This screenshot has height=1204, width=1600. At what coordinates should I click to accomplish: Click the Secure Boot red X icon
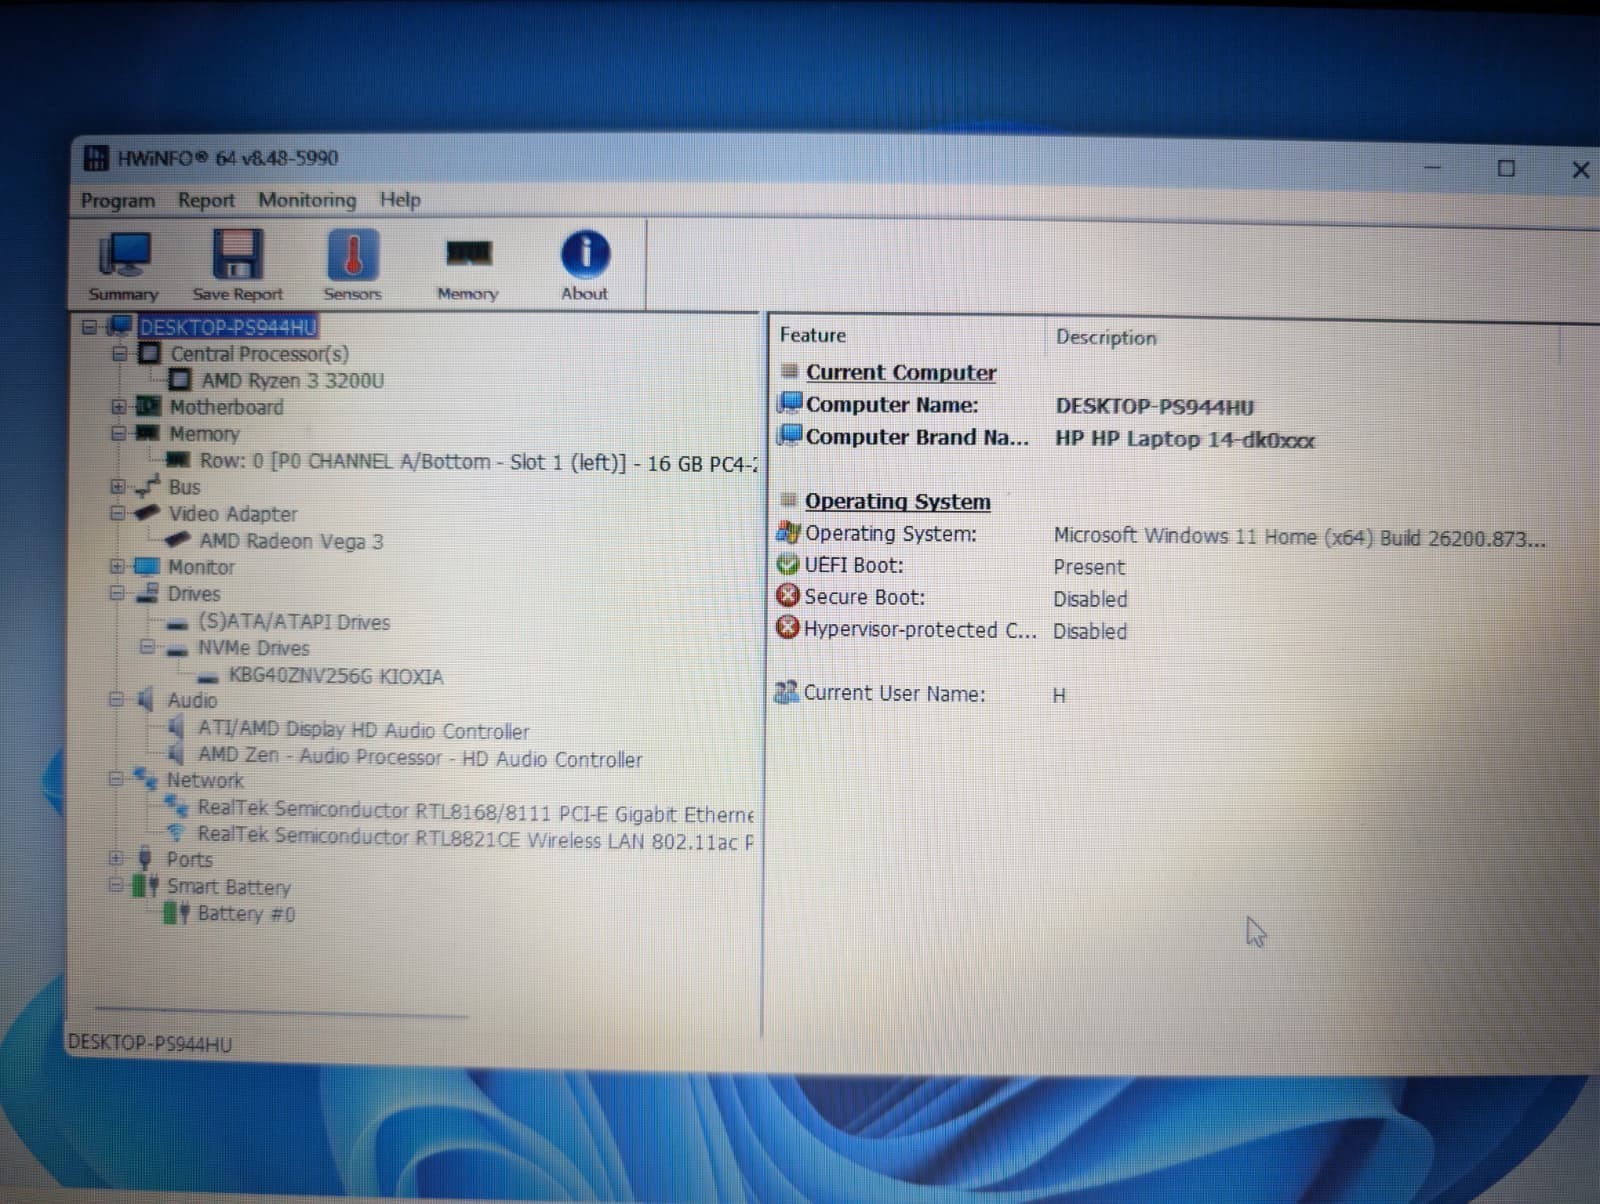[788, 596]
